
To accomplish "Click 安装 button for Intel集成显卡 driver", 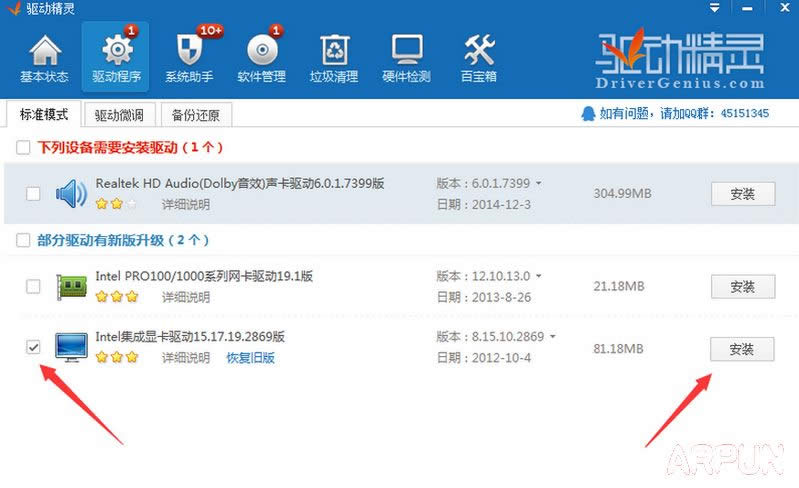I will [742, 349].
